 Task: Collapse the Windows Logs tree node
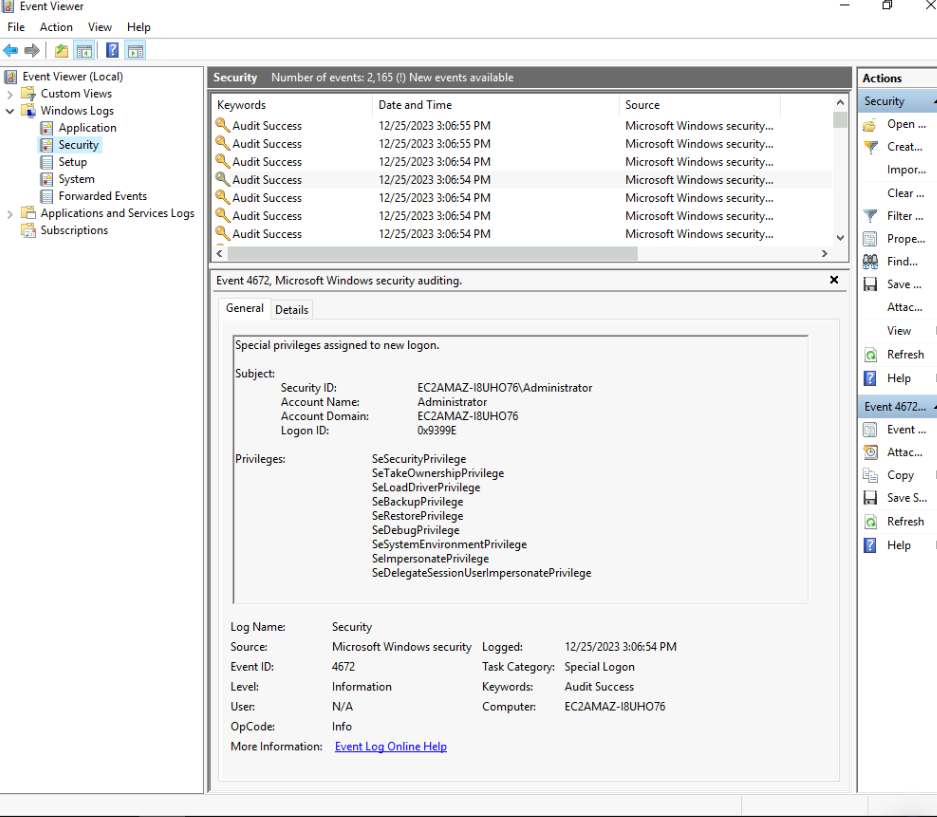point(10,110)
